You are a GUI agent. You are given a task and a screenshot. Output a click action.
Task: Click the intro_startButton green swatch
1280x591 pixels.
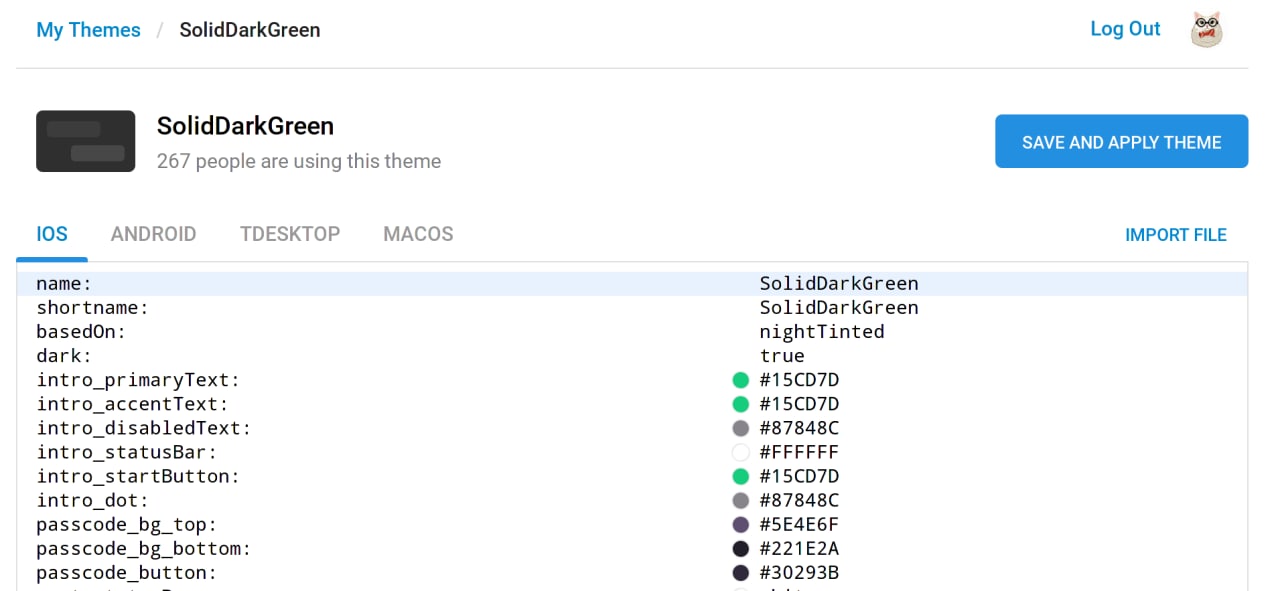741,476
